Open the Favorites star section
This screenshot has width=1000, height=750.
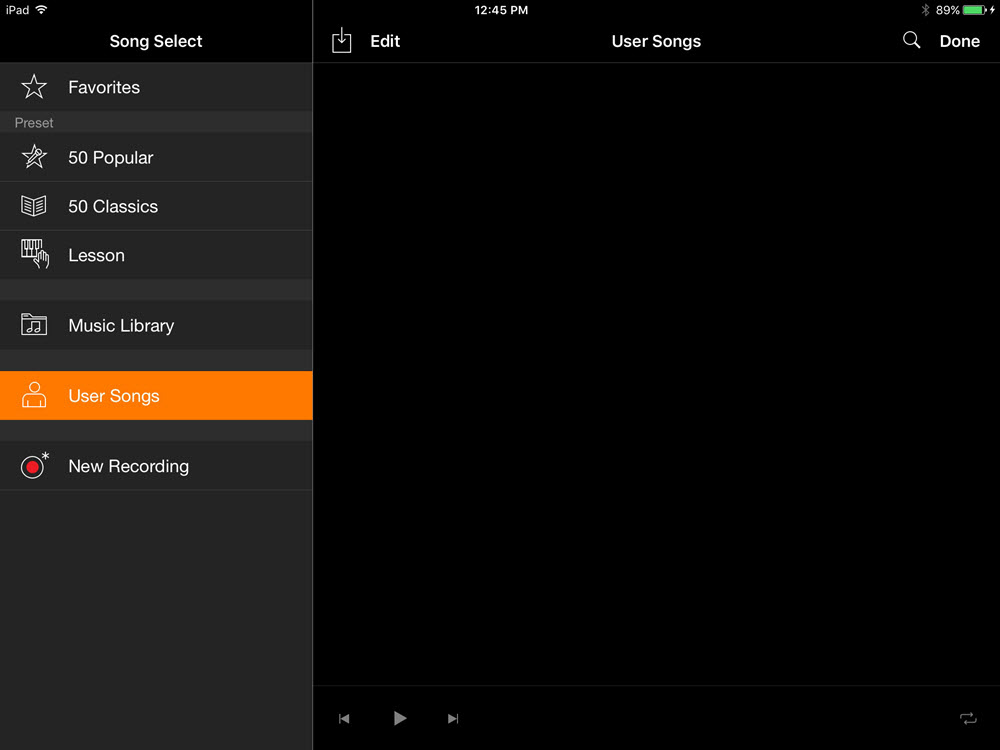click(33, 87)
